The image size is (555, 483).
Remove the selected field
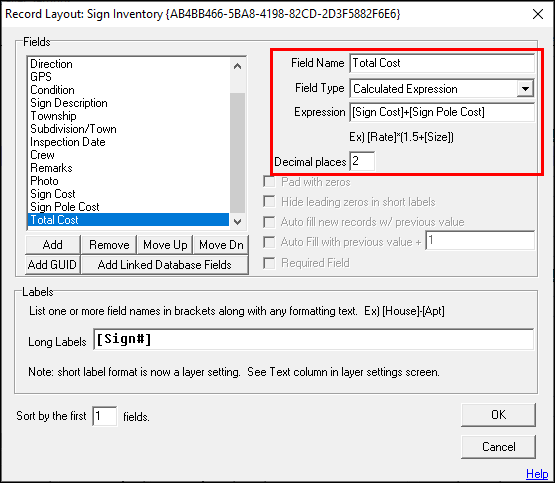tap(109, 245)
